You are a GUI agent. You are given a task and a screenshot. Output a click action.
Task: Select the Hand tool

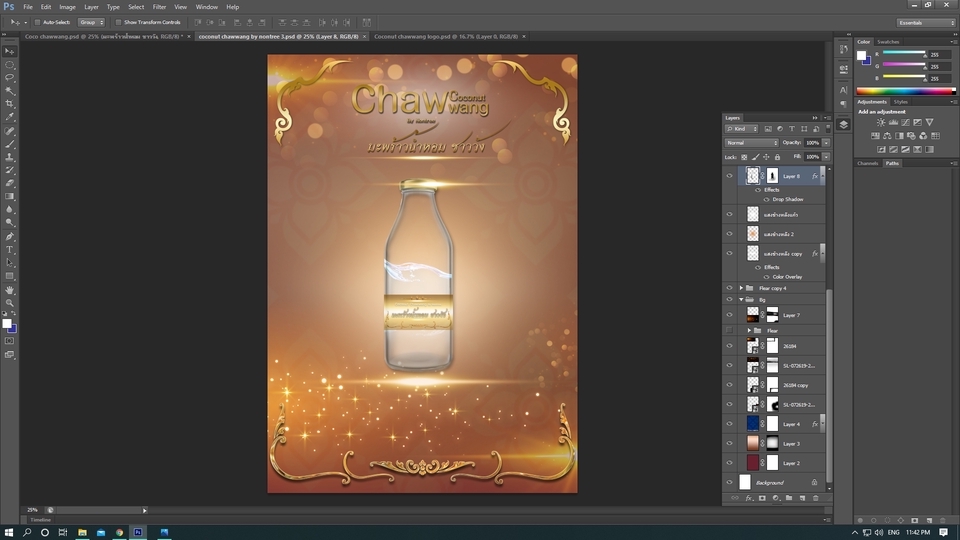coord(9,290)
